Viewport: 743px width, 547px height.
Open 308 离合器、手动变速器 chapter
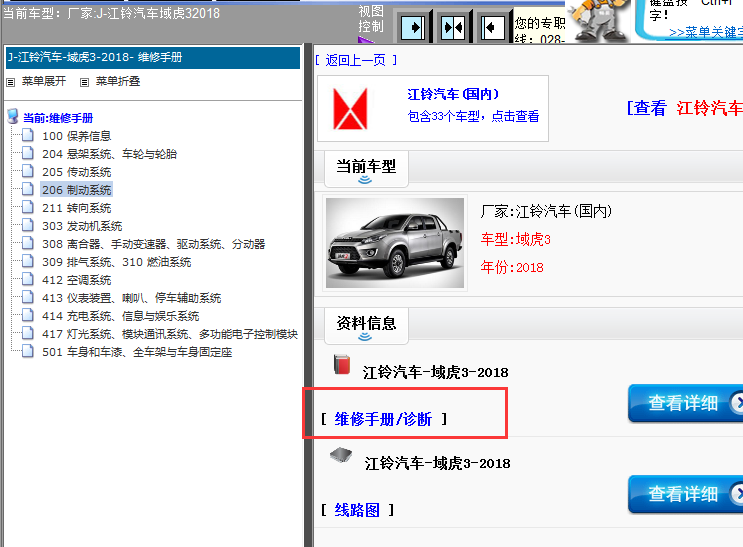coord(154,244)
